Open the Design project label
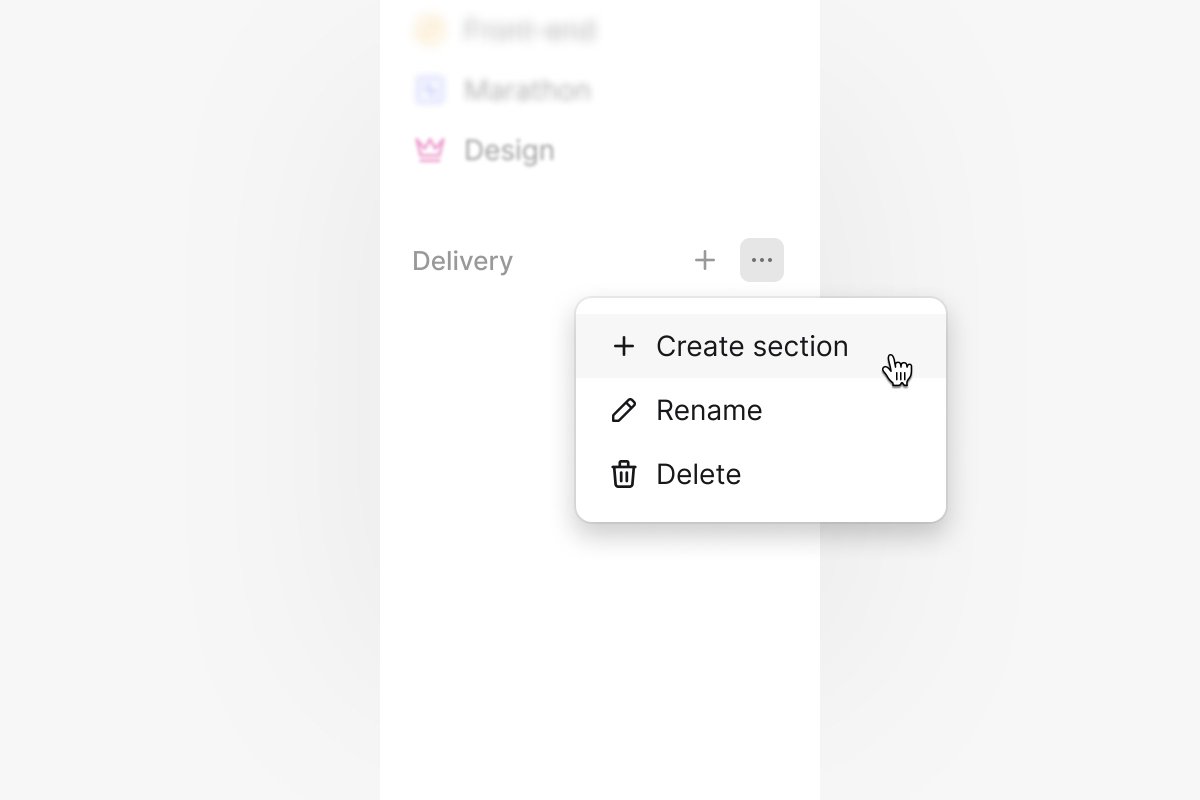The width and height of the screenshot is (1200, 800). click(509, 151)
